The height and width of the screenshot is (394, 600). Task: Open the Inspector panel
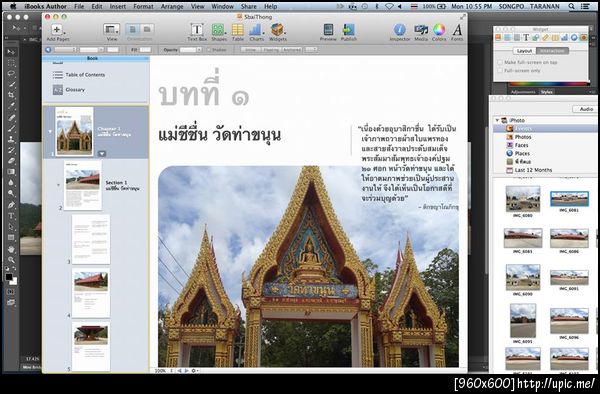(399, 30)
